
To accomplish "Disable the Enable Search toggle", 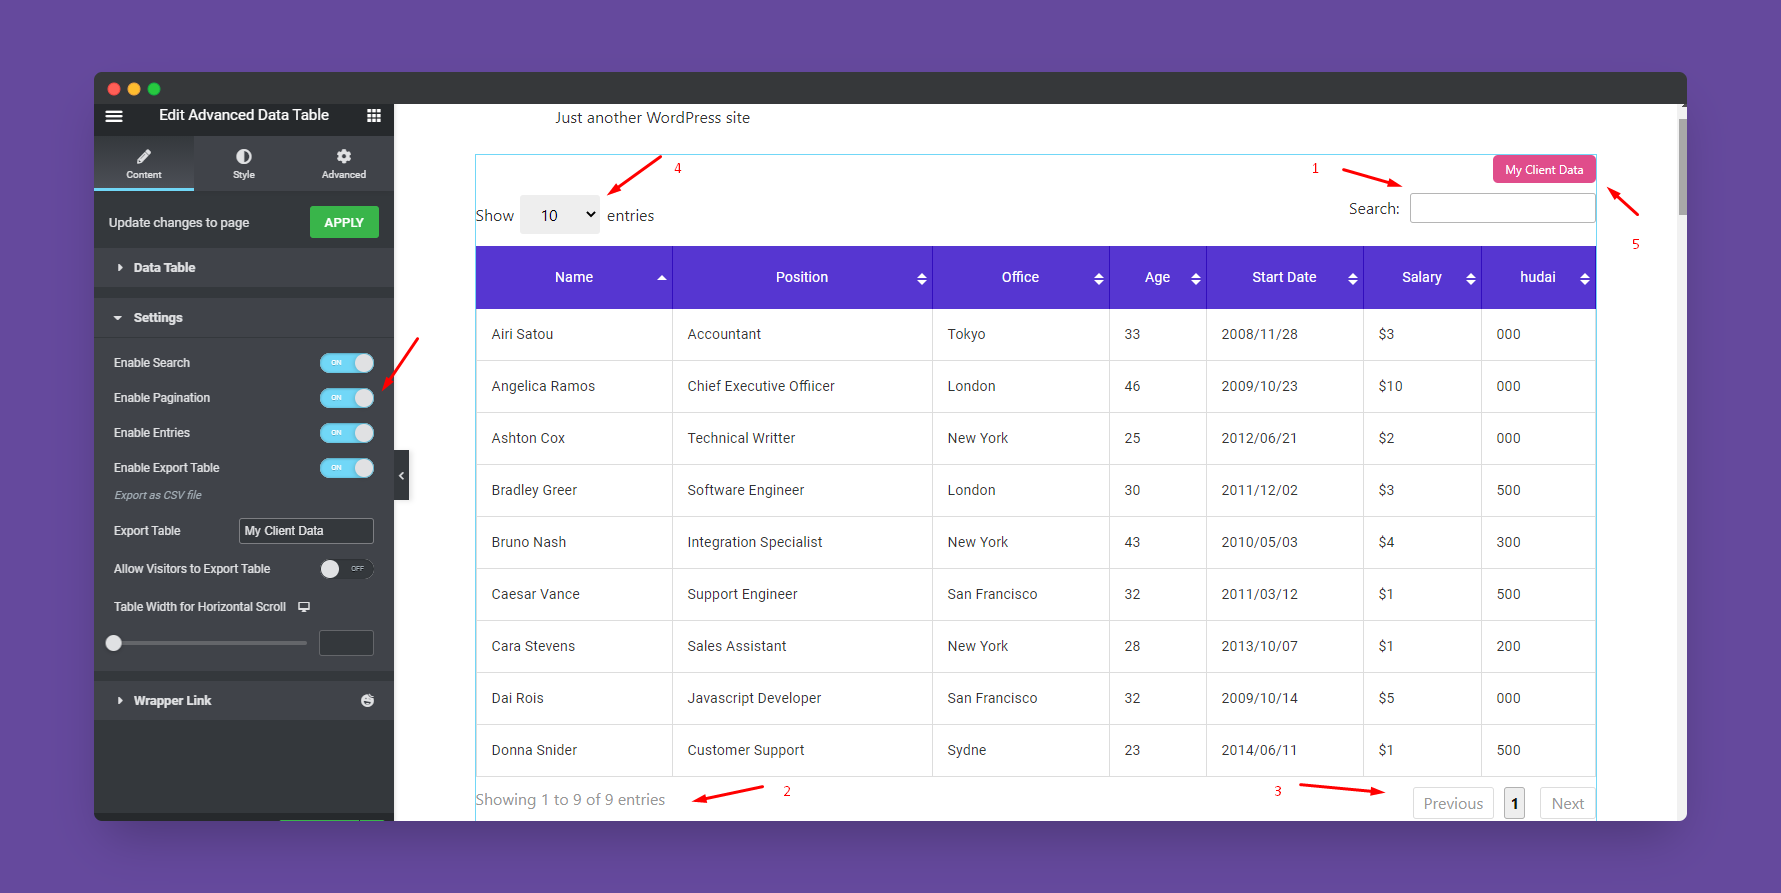I will coord(346,363).
